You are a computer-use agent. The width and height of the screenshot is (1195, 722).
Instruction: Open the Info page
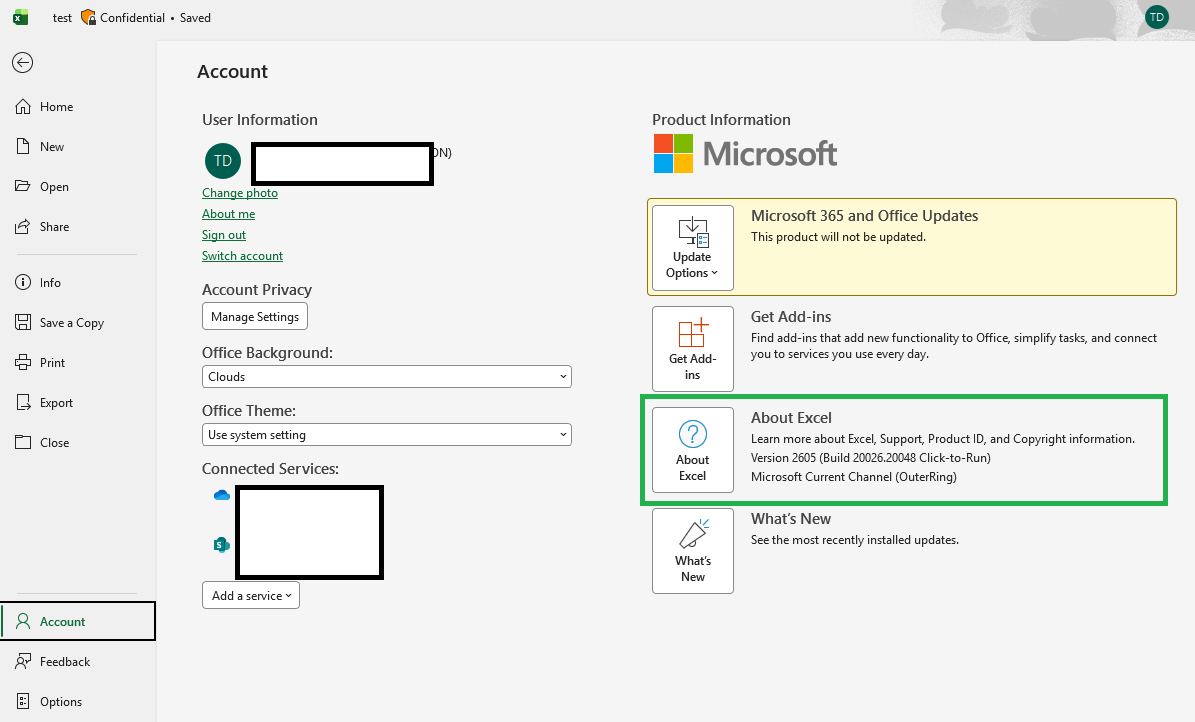pyautogui.click(x=78, y=282)
